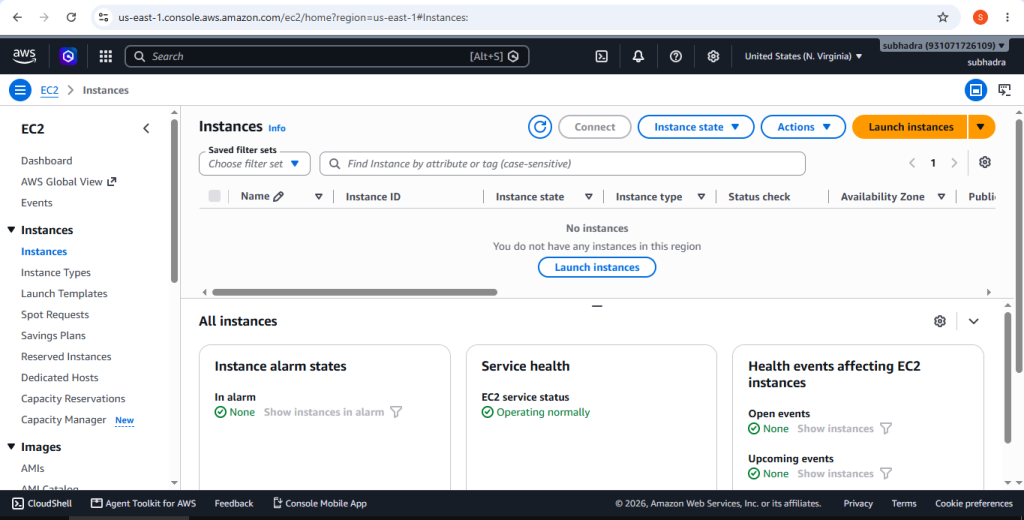This screenshot has width=1024, height=520.
Task: Open Instance Types in sidebar
Action: [x=56, y=272]
